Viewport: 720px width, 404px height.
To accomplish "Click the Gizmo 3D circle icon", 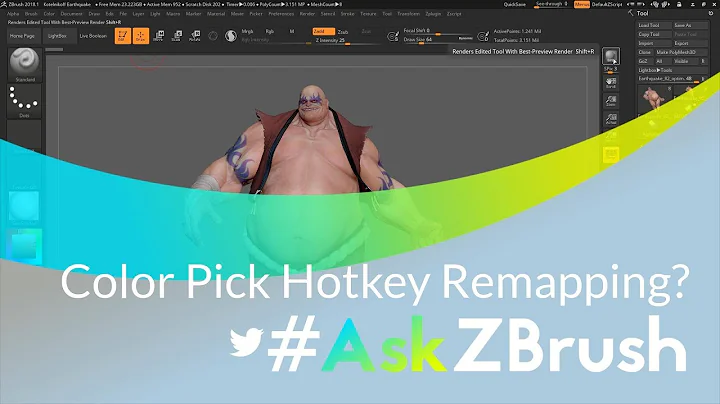I will tap(213, 36).
